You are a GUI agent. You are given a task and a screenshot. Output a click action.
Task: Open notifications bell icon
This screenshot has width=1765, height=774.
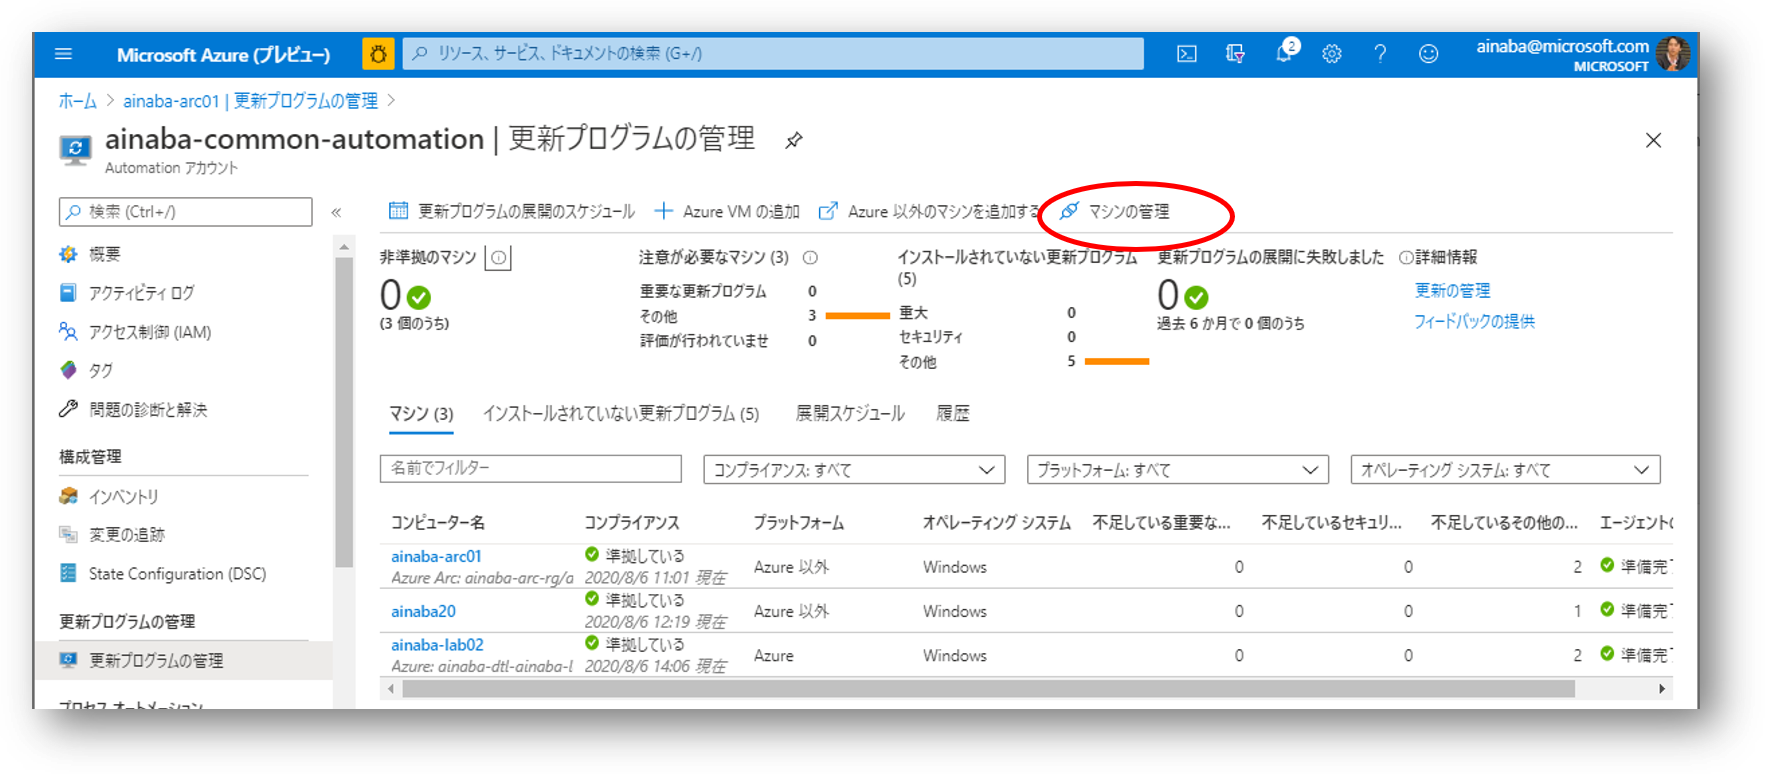pyautogui.click(x=1284, y=53)
